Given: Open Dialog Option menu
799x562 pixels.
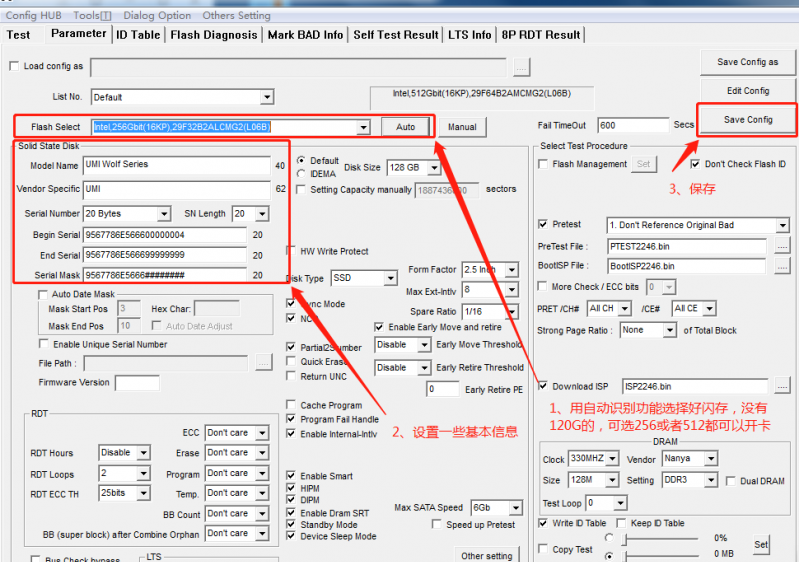Looking at the screenshot, I should pyautogui.click(x=157, y=15).
